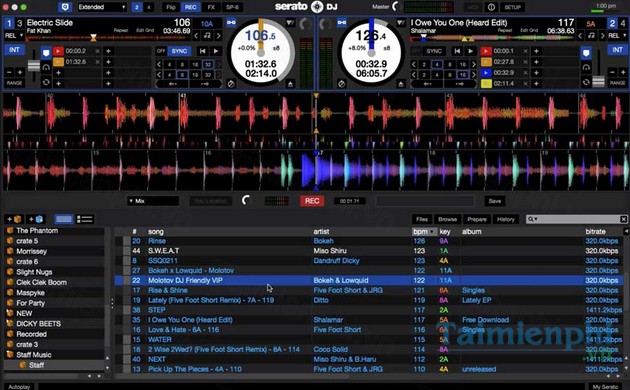Trigger right deck orange cue at 02:27.8
Viewport: 630px width, 390px height.
coord(486,62)
